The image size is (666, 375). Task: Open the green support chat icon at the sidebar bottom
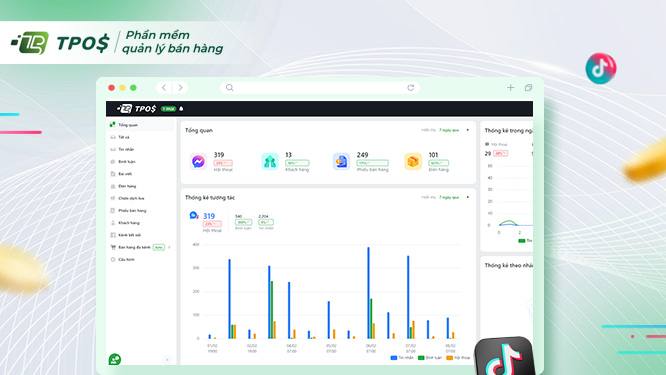115,359
